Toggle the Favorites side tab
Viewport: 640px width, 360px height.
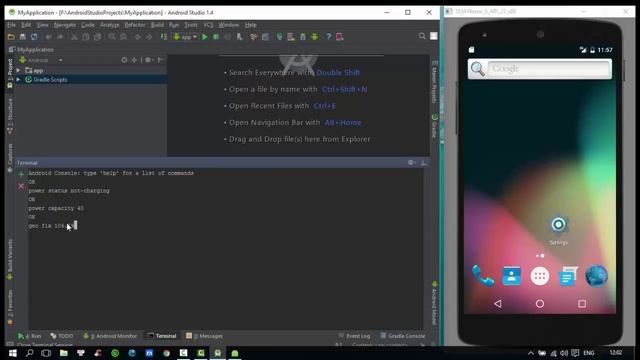10,307
